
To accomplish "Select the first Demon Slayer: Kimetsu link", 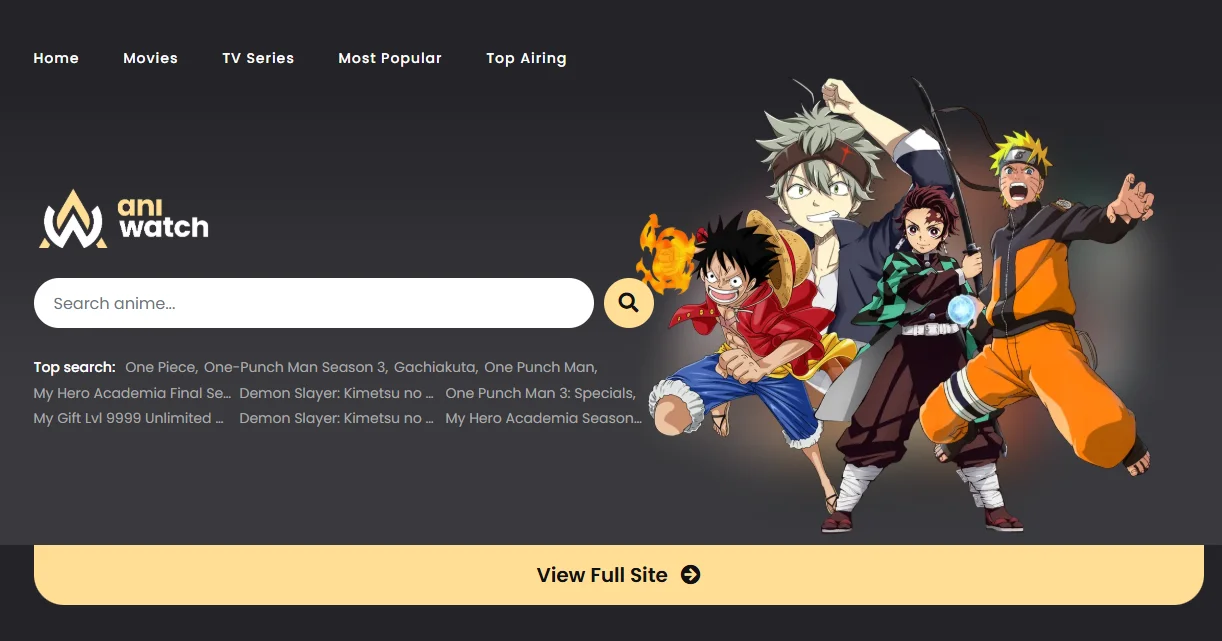I will point(336,393).
